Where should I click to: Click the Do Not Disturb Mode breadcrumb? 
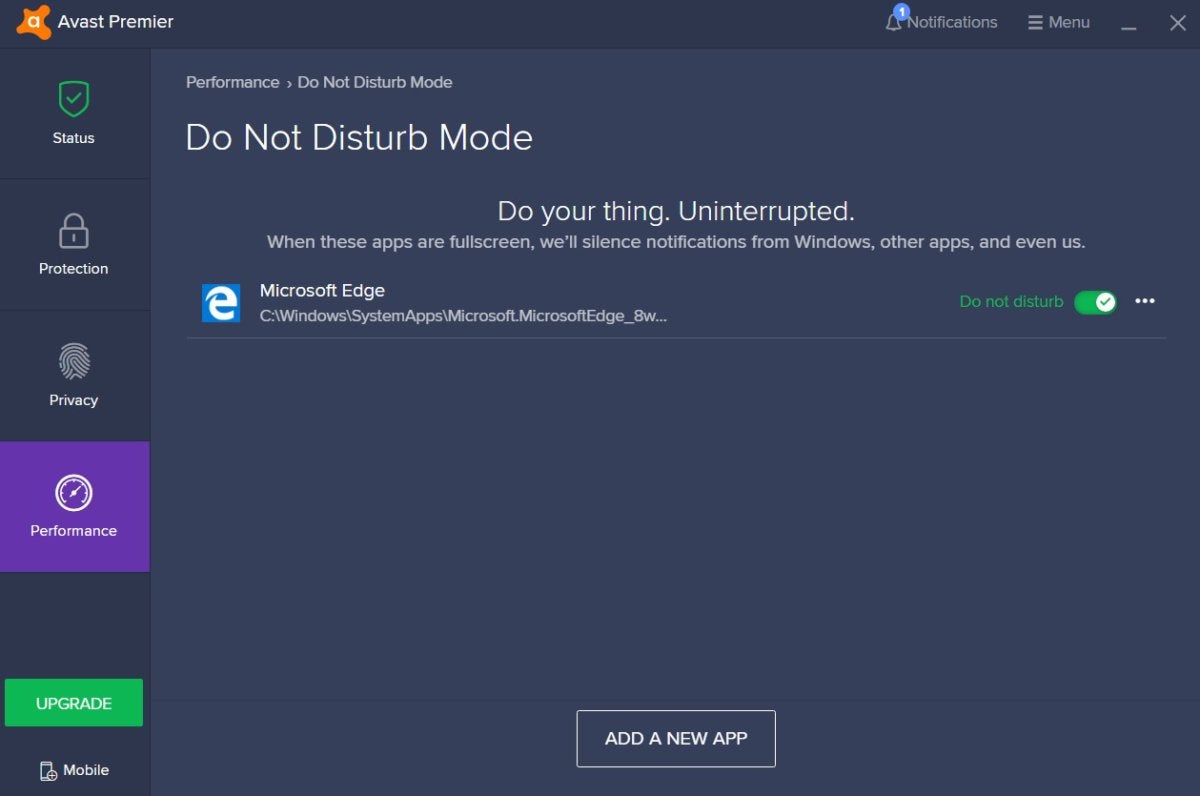click(375, 82)
